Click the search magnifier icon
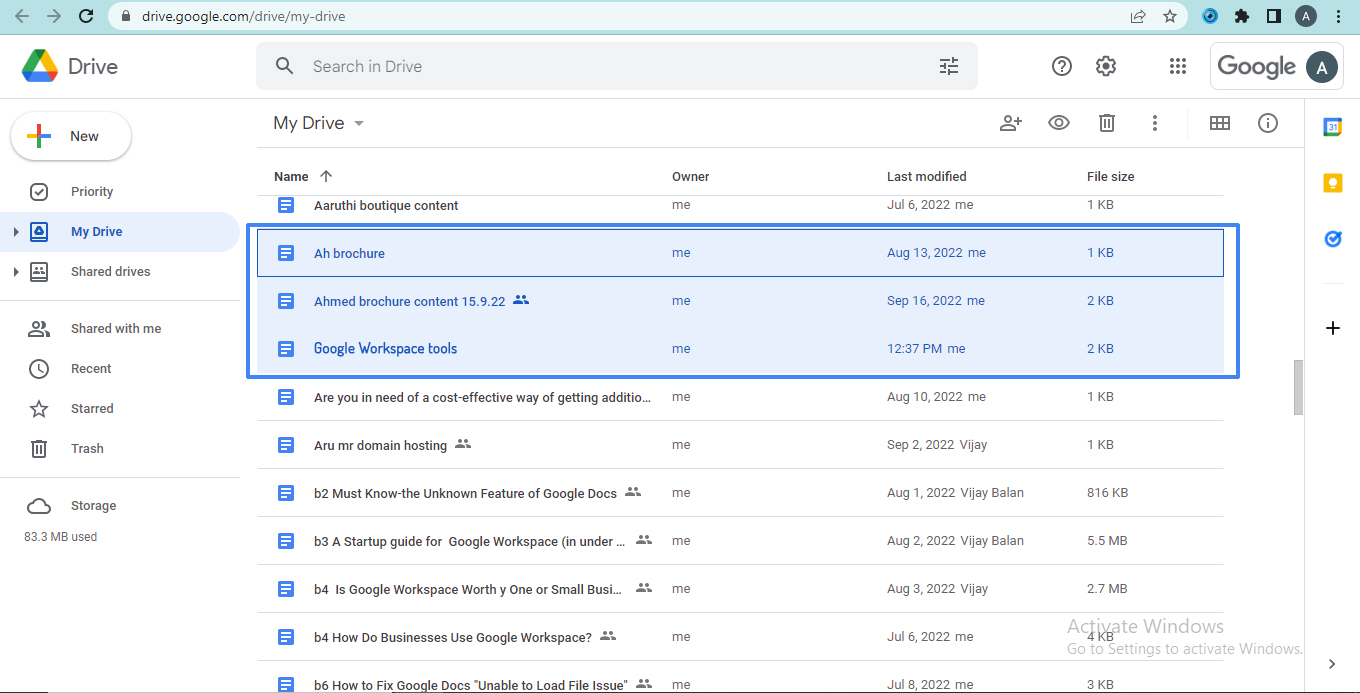This screenshot has width=1360, height=693. [285, 66]
